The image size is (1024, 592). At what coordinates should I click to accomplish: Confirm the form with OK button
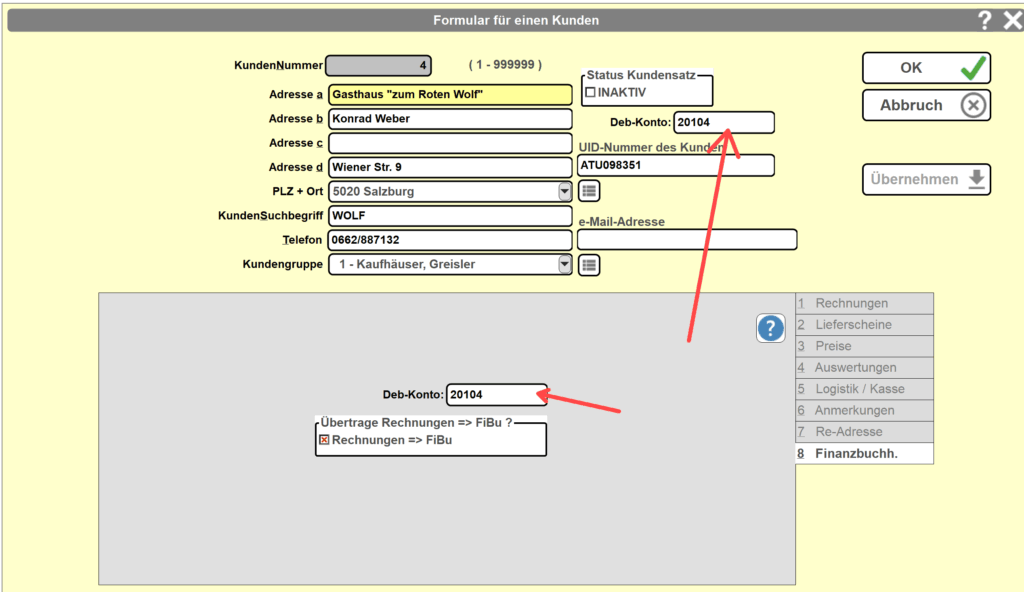(x=926, y=68)
